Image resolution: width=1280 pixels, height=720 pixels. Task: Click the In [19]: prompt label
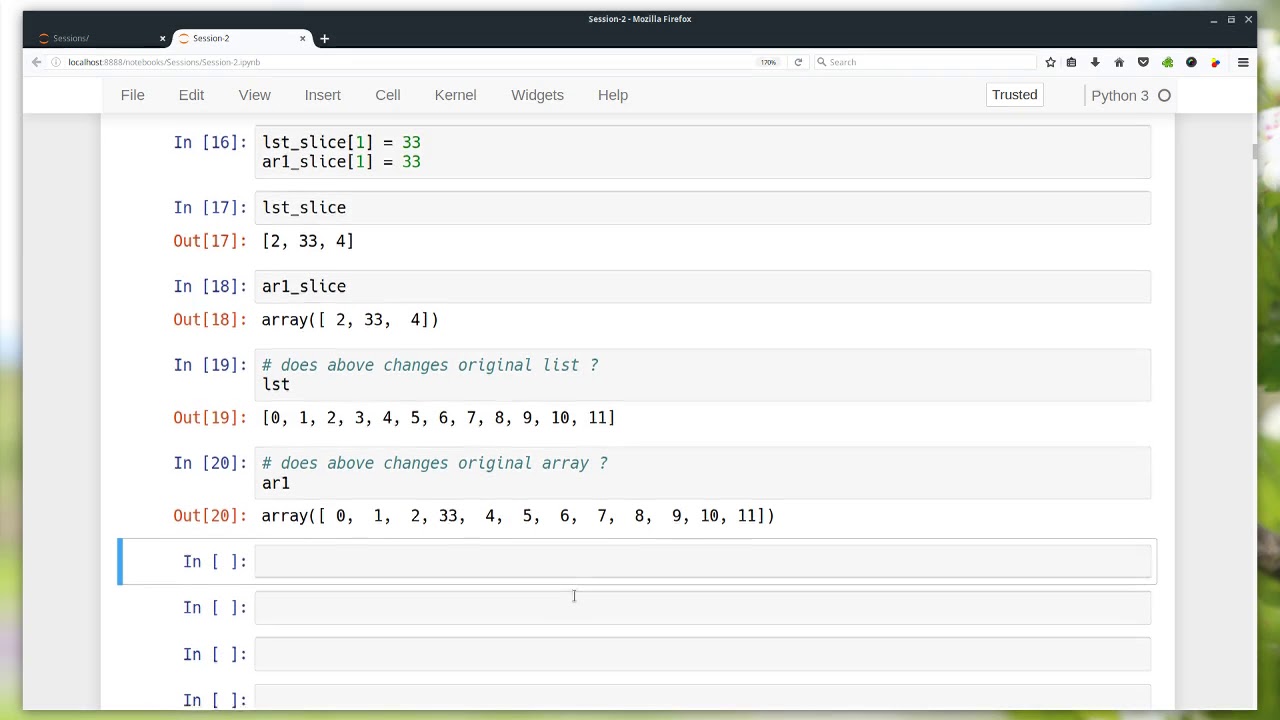[x=210, y=365]
